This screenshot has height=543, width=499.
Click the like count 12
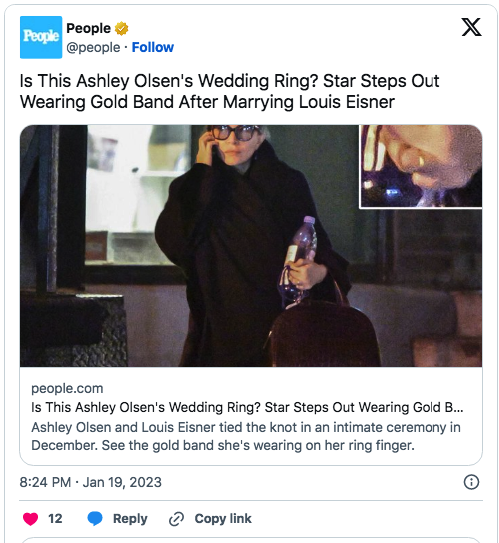55,518
